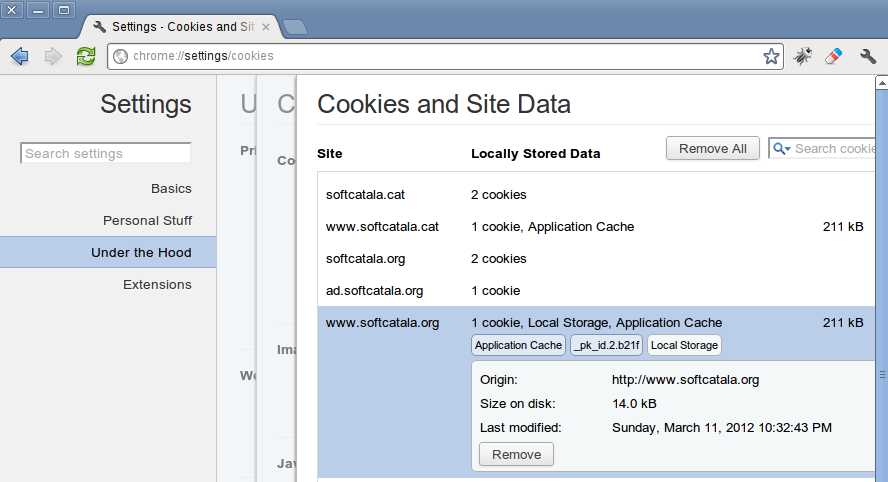Open the Basics settings page
This screenshot has width=888, height=482.
pyautogui.click(x=171, y=189)
